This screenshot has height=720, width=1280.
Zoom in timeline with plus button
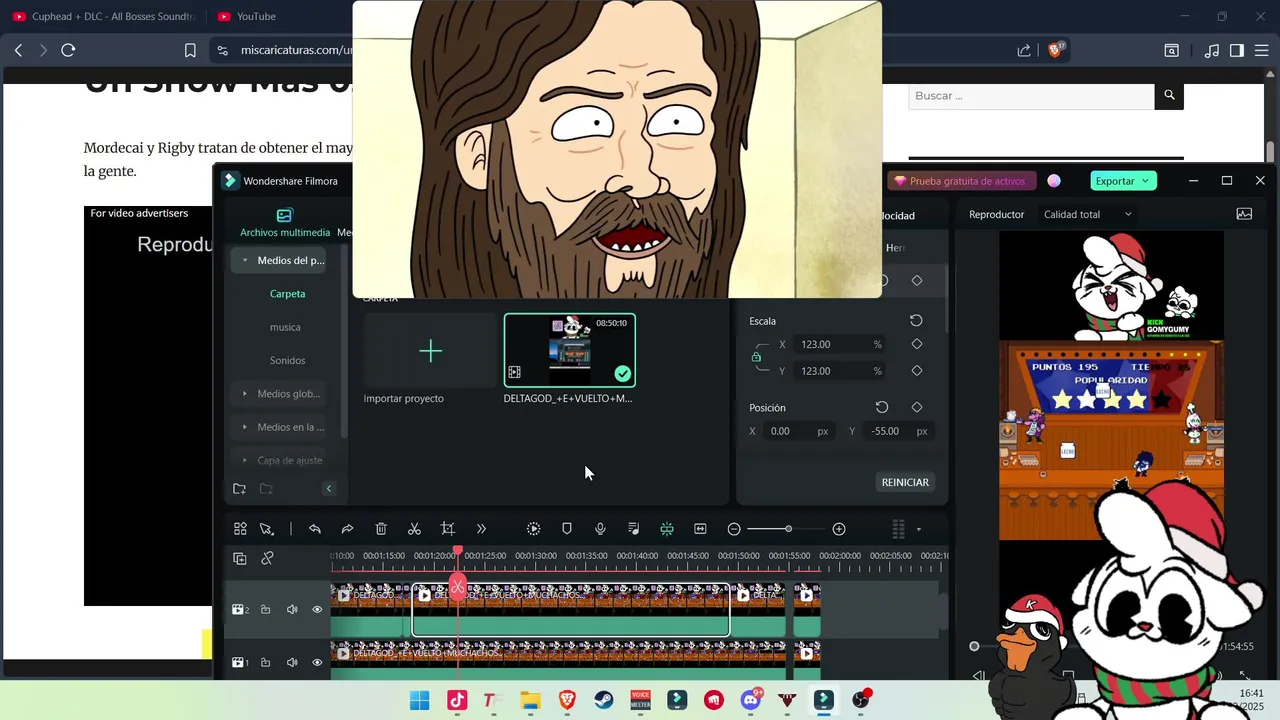pyautogui.click(x=839, y=529)
